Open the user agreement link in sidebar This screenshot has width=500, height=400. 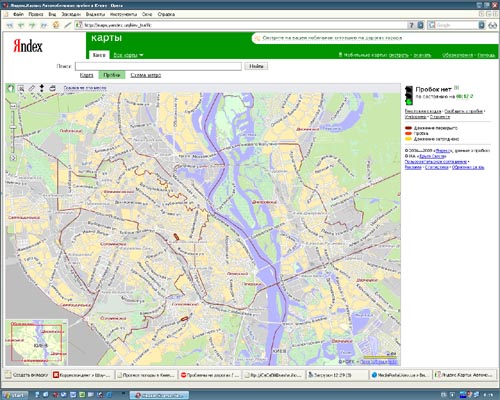tap(436, 161)
